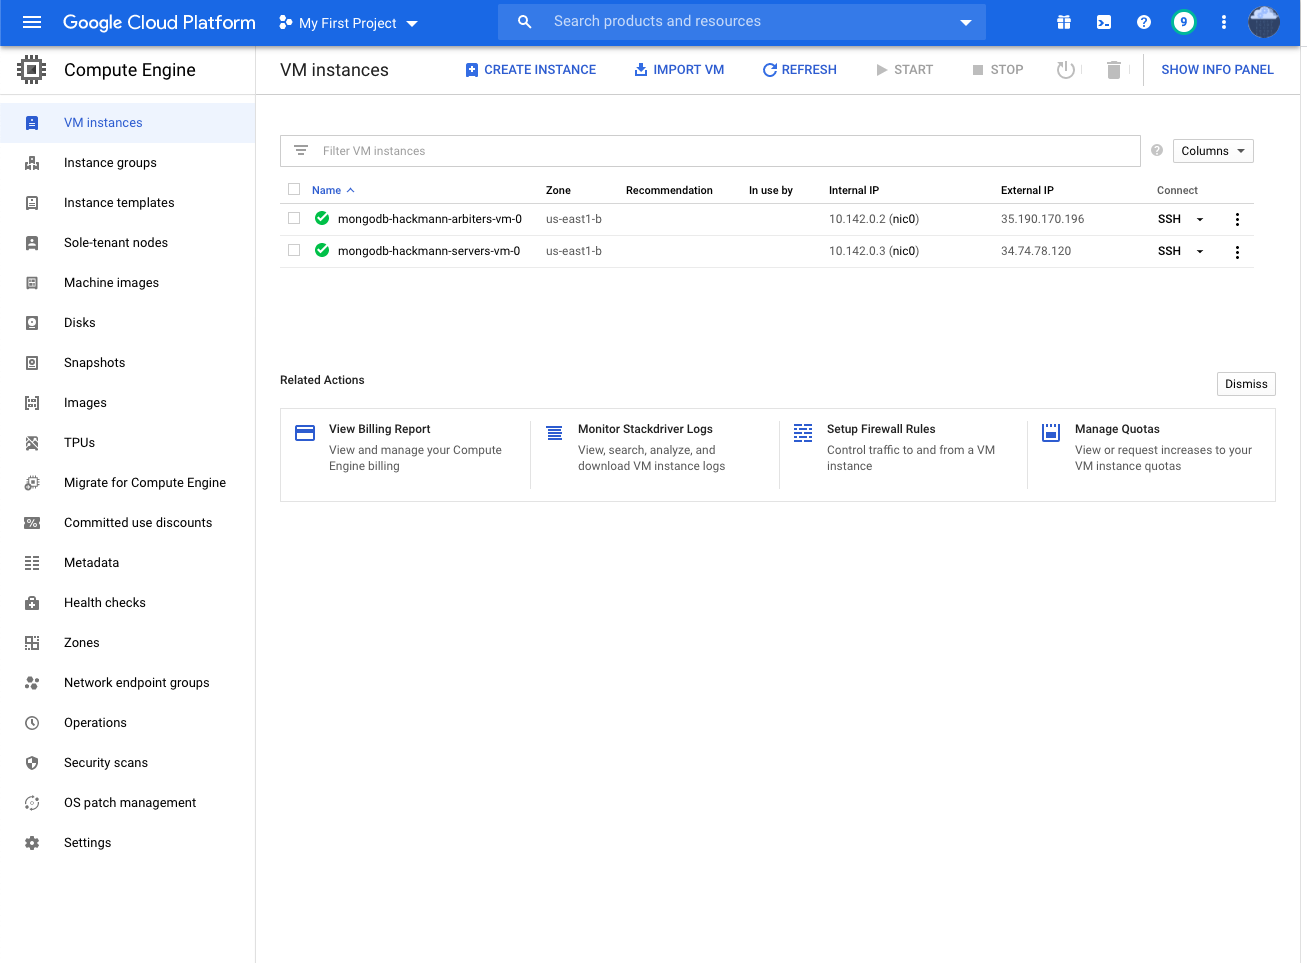
Task: Open the top bar vertical dots menu
Action: [1224, 22]
